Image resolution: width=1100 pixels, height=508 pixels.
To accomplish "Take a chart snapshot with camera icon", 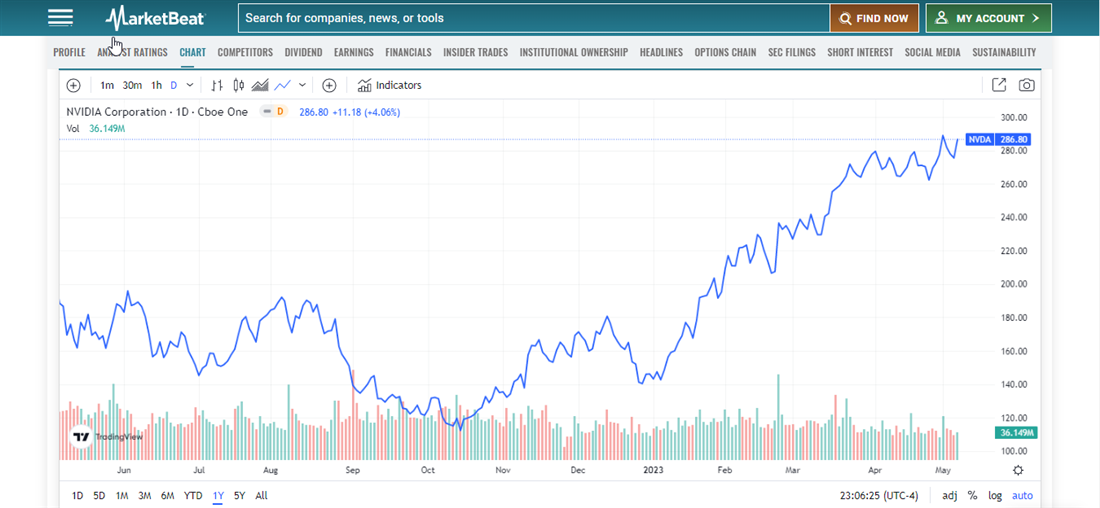I will pos(1026,85).
